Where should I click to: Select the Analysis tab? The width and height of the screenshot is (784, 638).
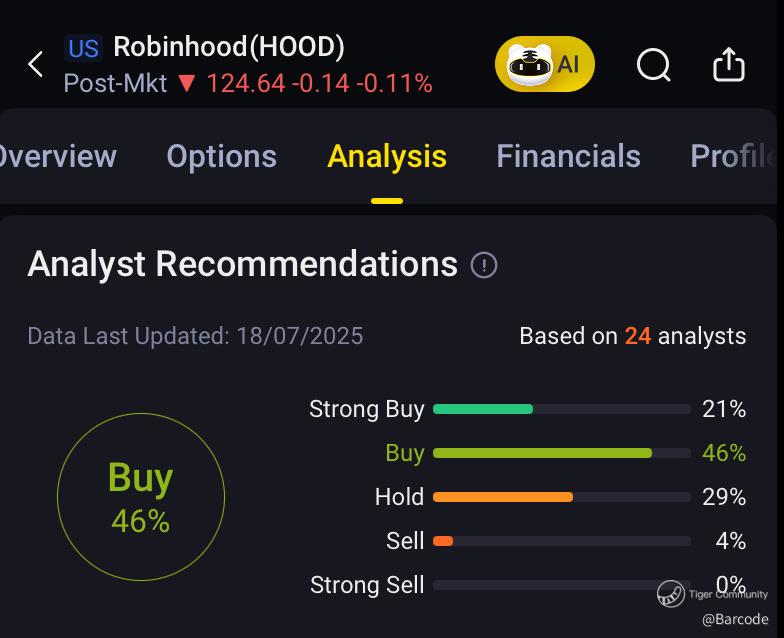pos(387,156)
